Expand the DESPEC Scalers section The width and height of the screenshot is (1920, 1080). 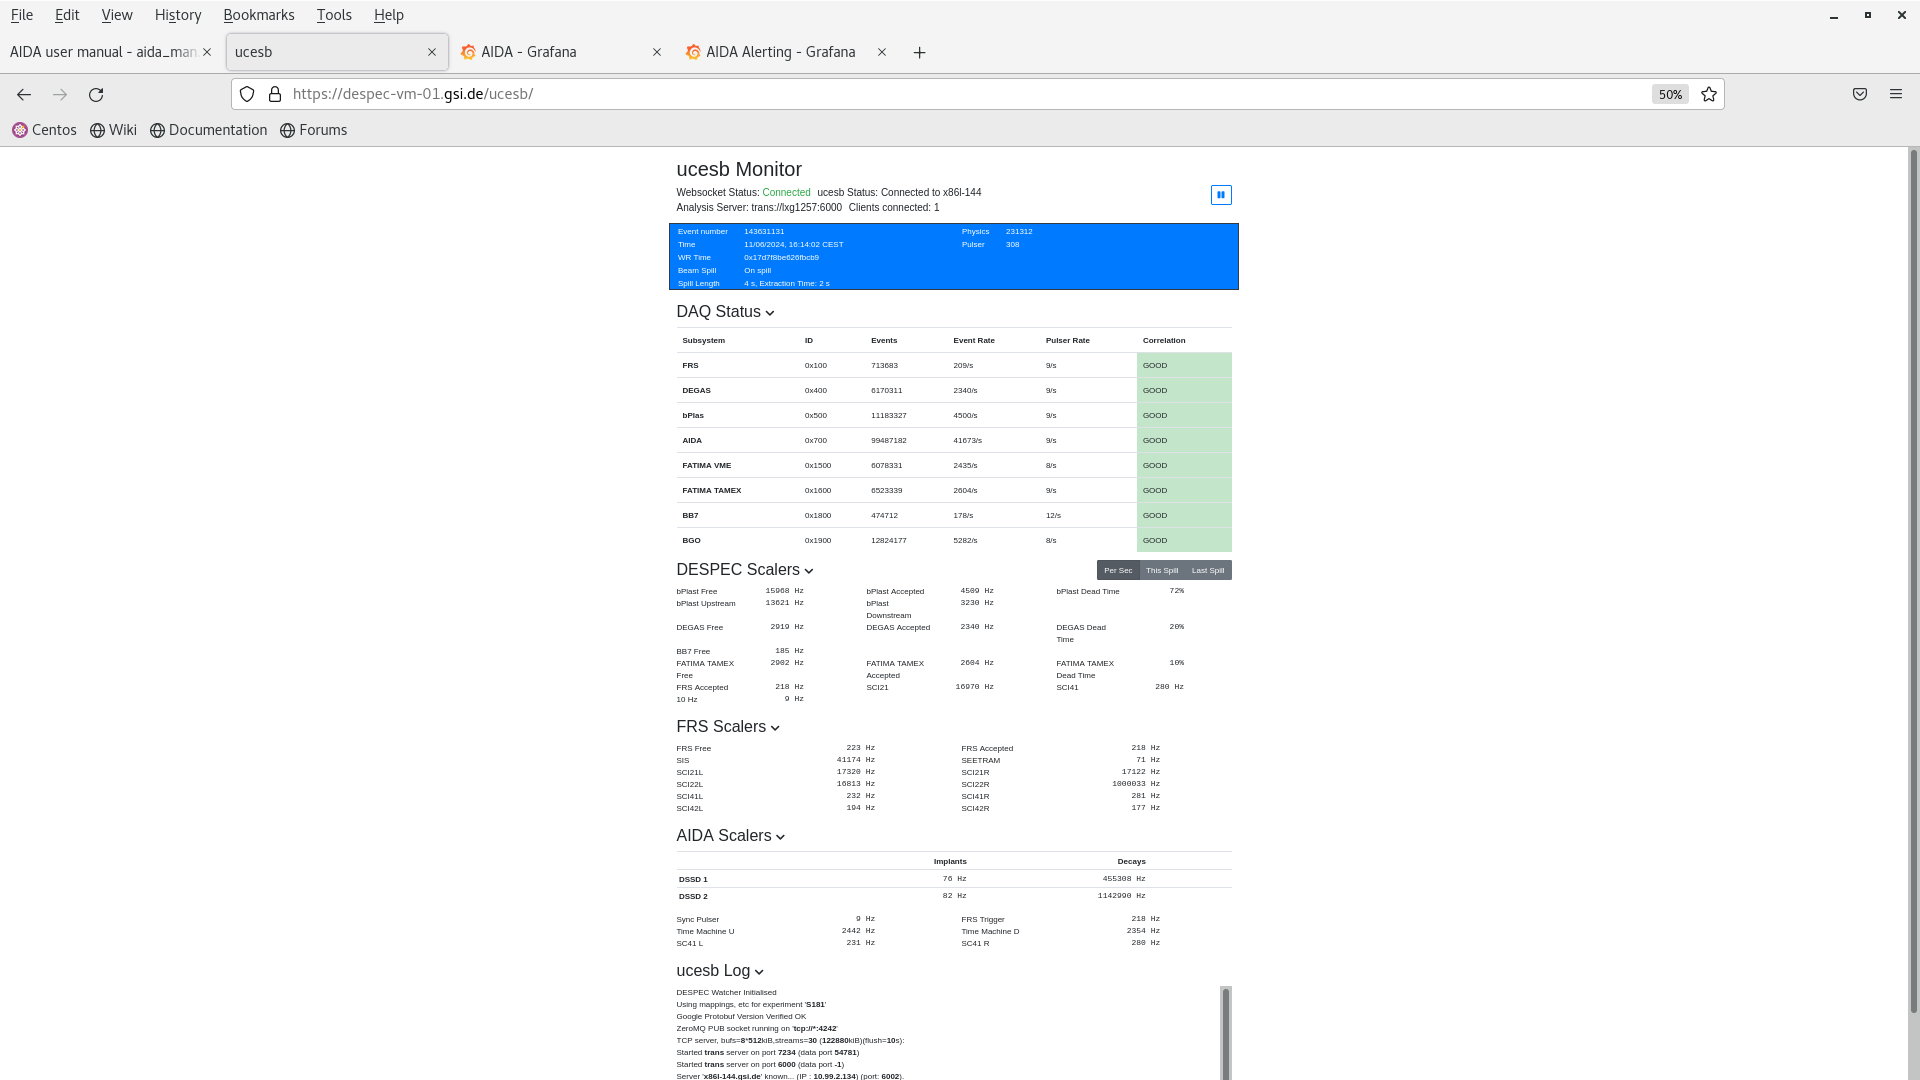(810, 570)
